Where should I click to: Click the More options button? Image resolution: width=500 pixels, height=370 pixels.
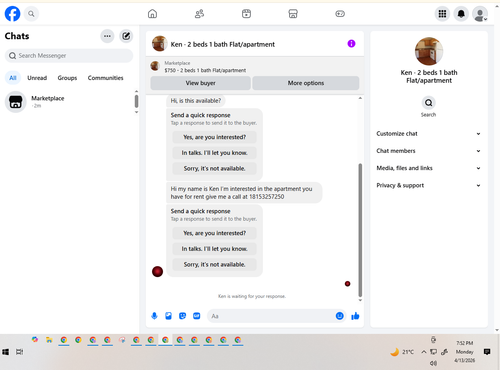pyautogui.click(x=306, y=83)
